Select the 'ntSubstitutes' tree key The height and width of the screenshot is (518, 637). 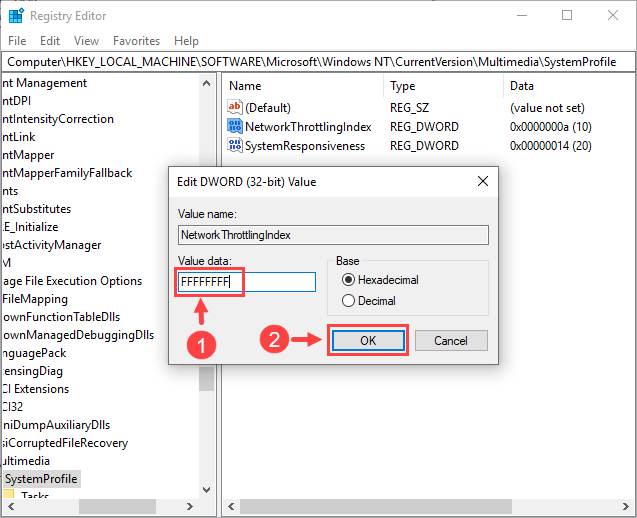[36, 209]
